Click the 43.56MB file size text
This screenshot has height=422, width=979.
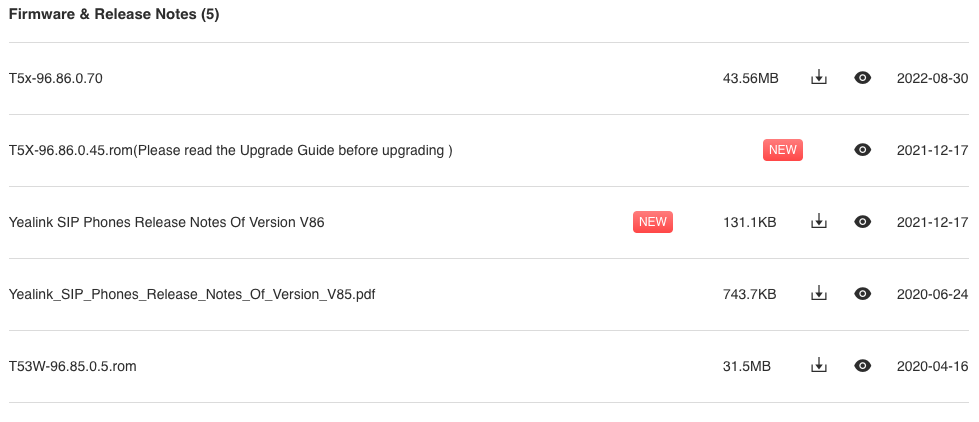[x=750, y=79]
